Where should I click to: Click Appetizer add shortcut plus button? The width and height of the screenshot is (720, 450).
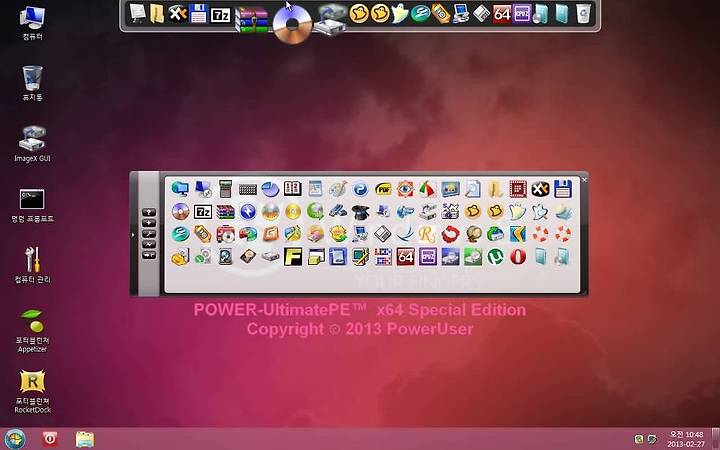(149, 223)
